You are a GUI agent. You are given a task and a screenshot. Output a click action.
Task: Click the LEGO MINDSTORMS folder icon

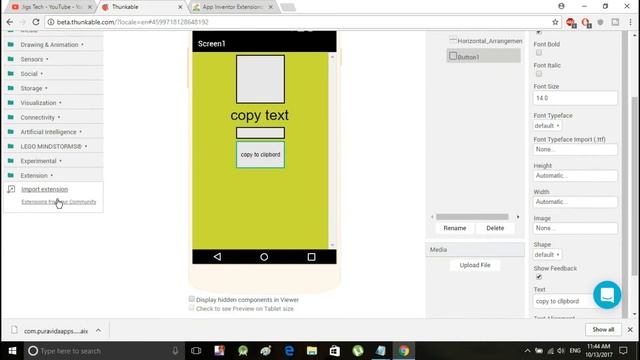[x=11, y=146]
